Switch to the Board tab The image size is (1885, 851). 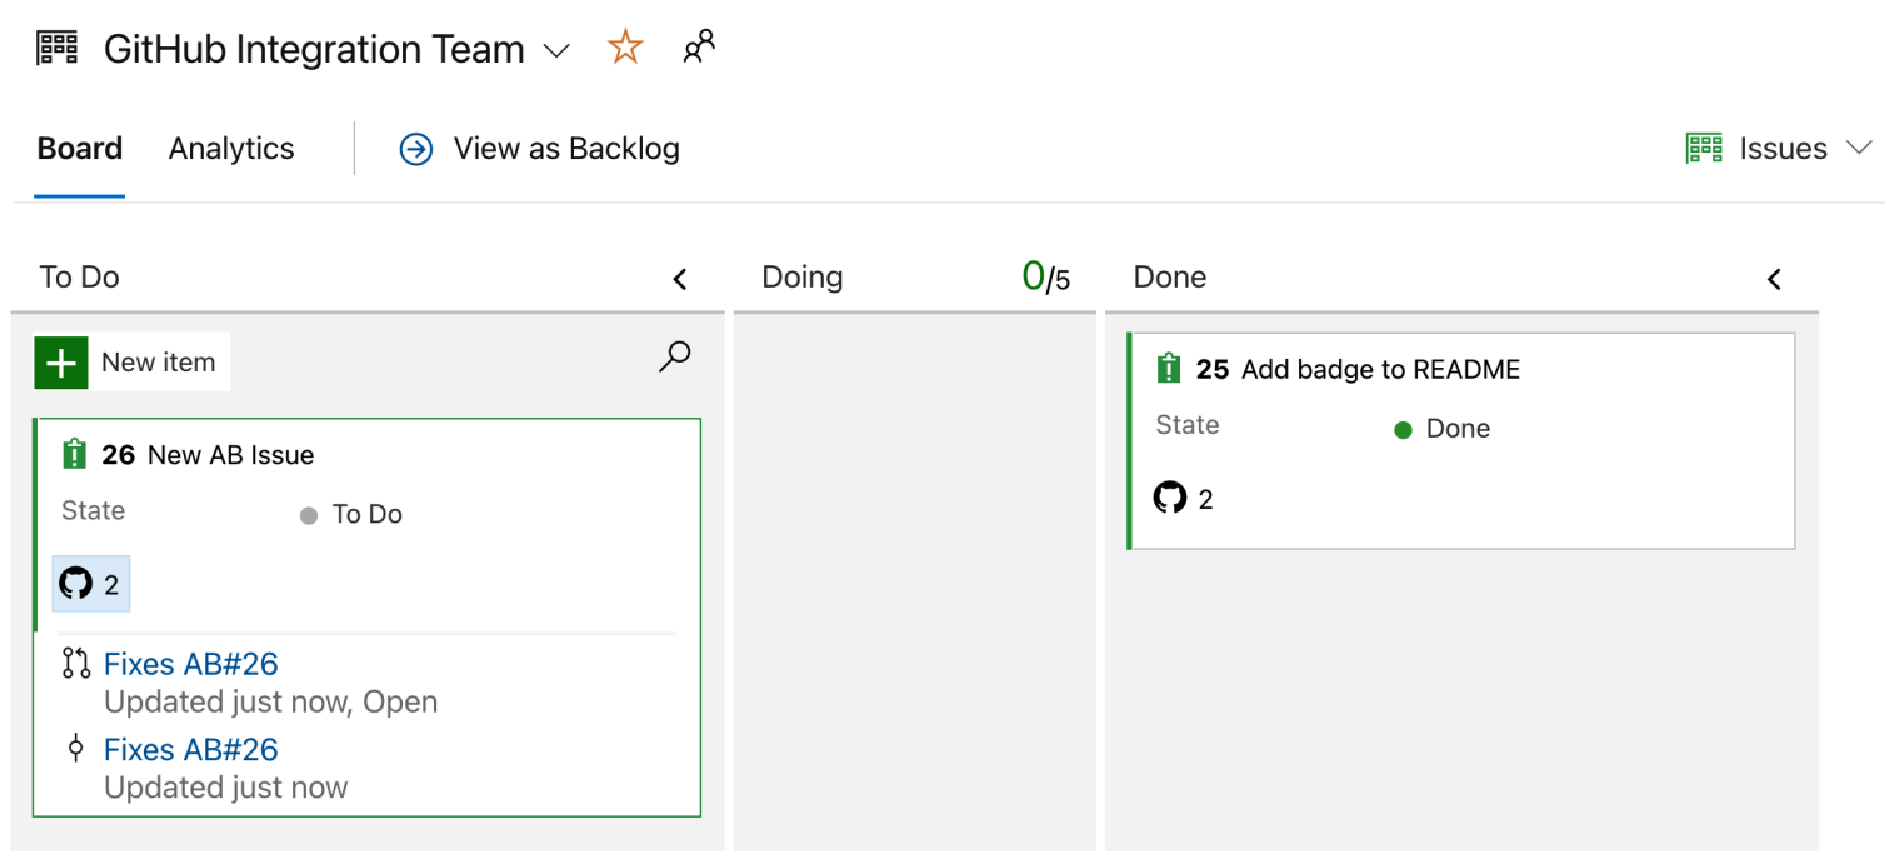[80, 148]
